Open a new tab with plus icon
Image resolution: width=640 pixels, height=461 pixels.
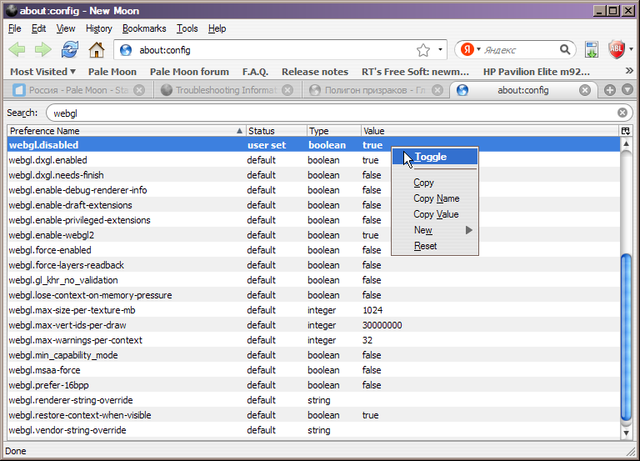click(x=610, y=90)
